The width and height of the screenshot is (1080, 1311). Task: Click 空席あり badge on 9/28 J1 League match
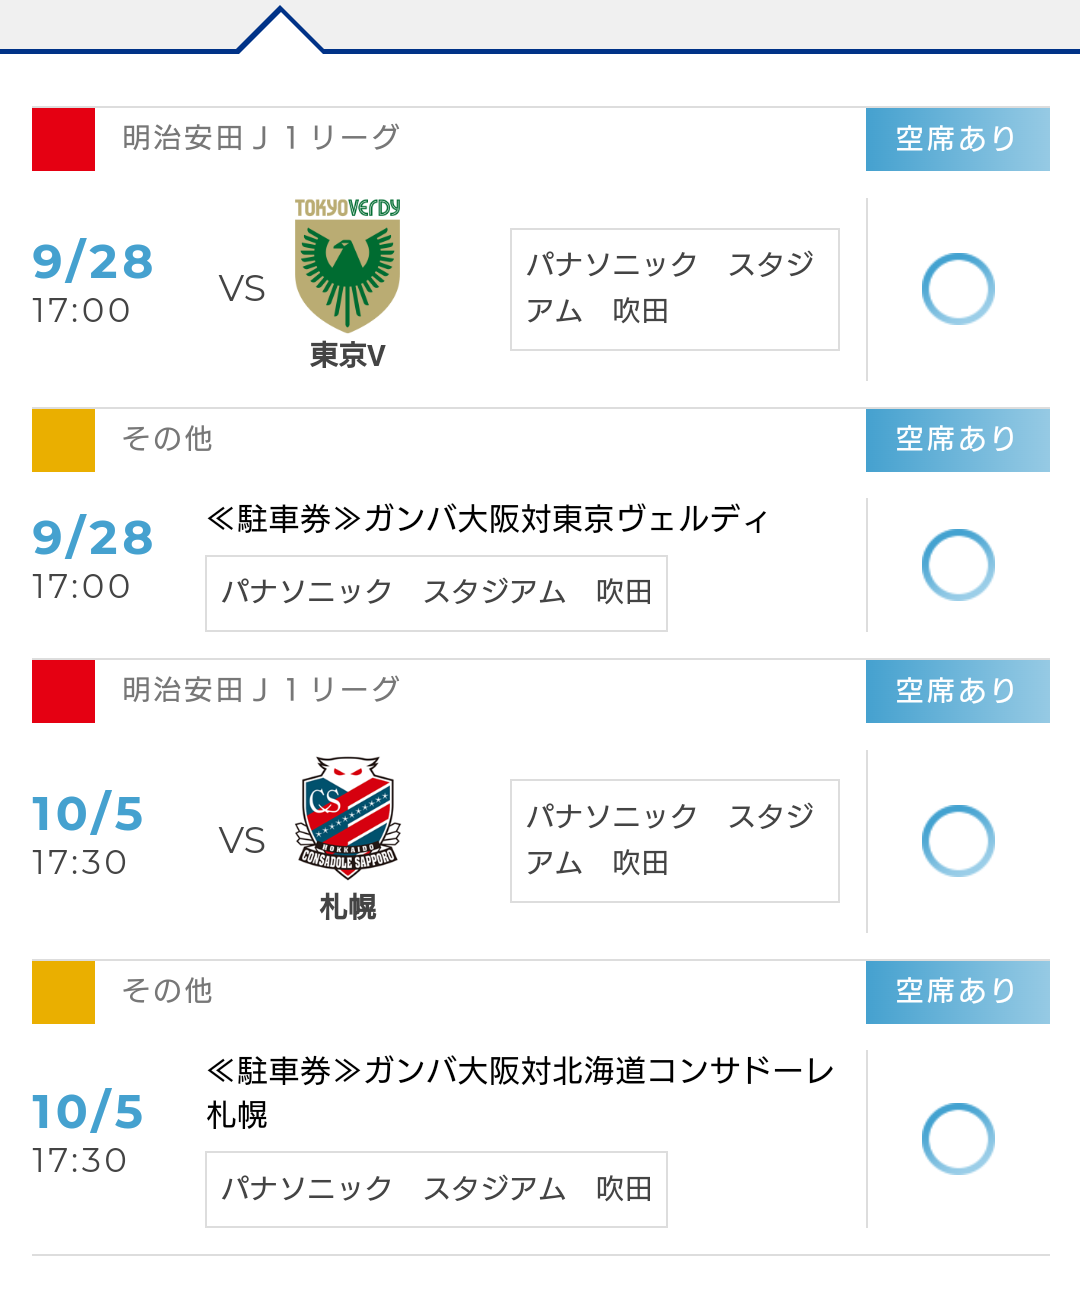(958, 139)
